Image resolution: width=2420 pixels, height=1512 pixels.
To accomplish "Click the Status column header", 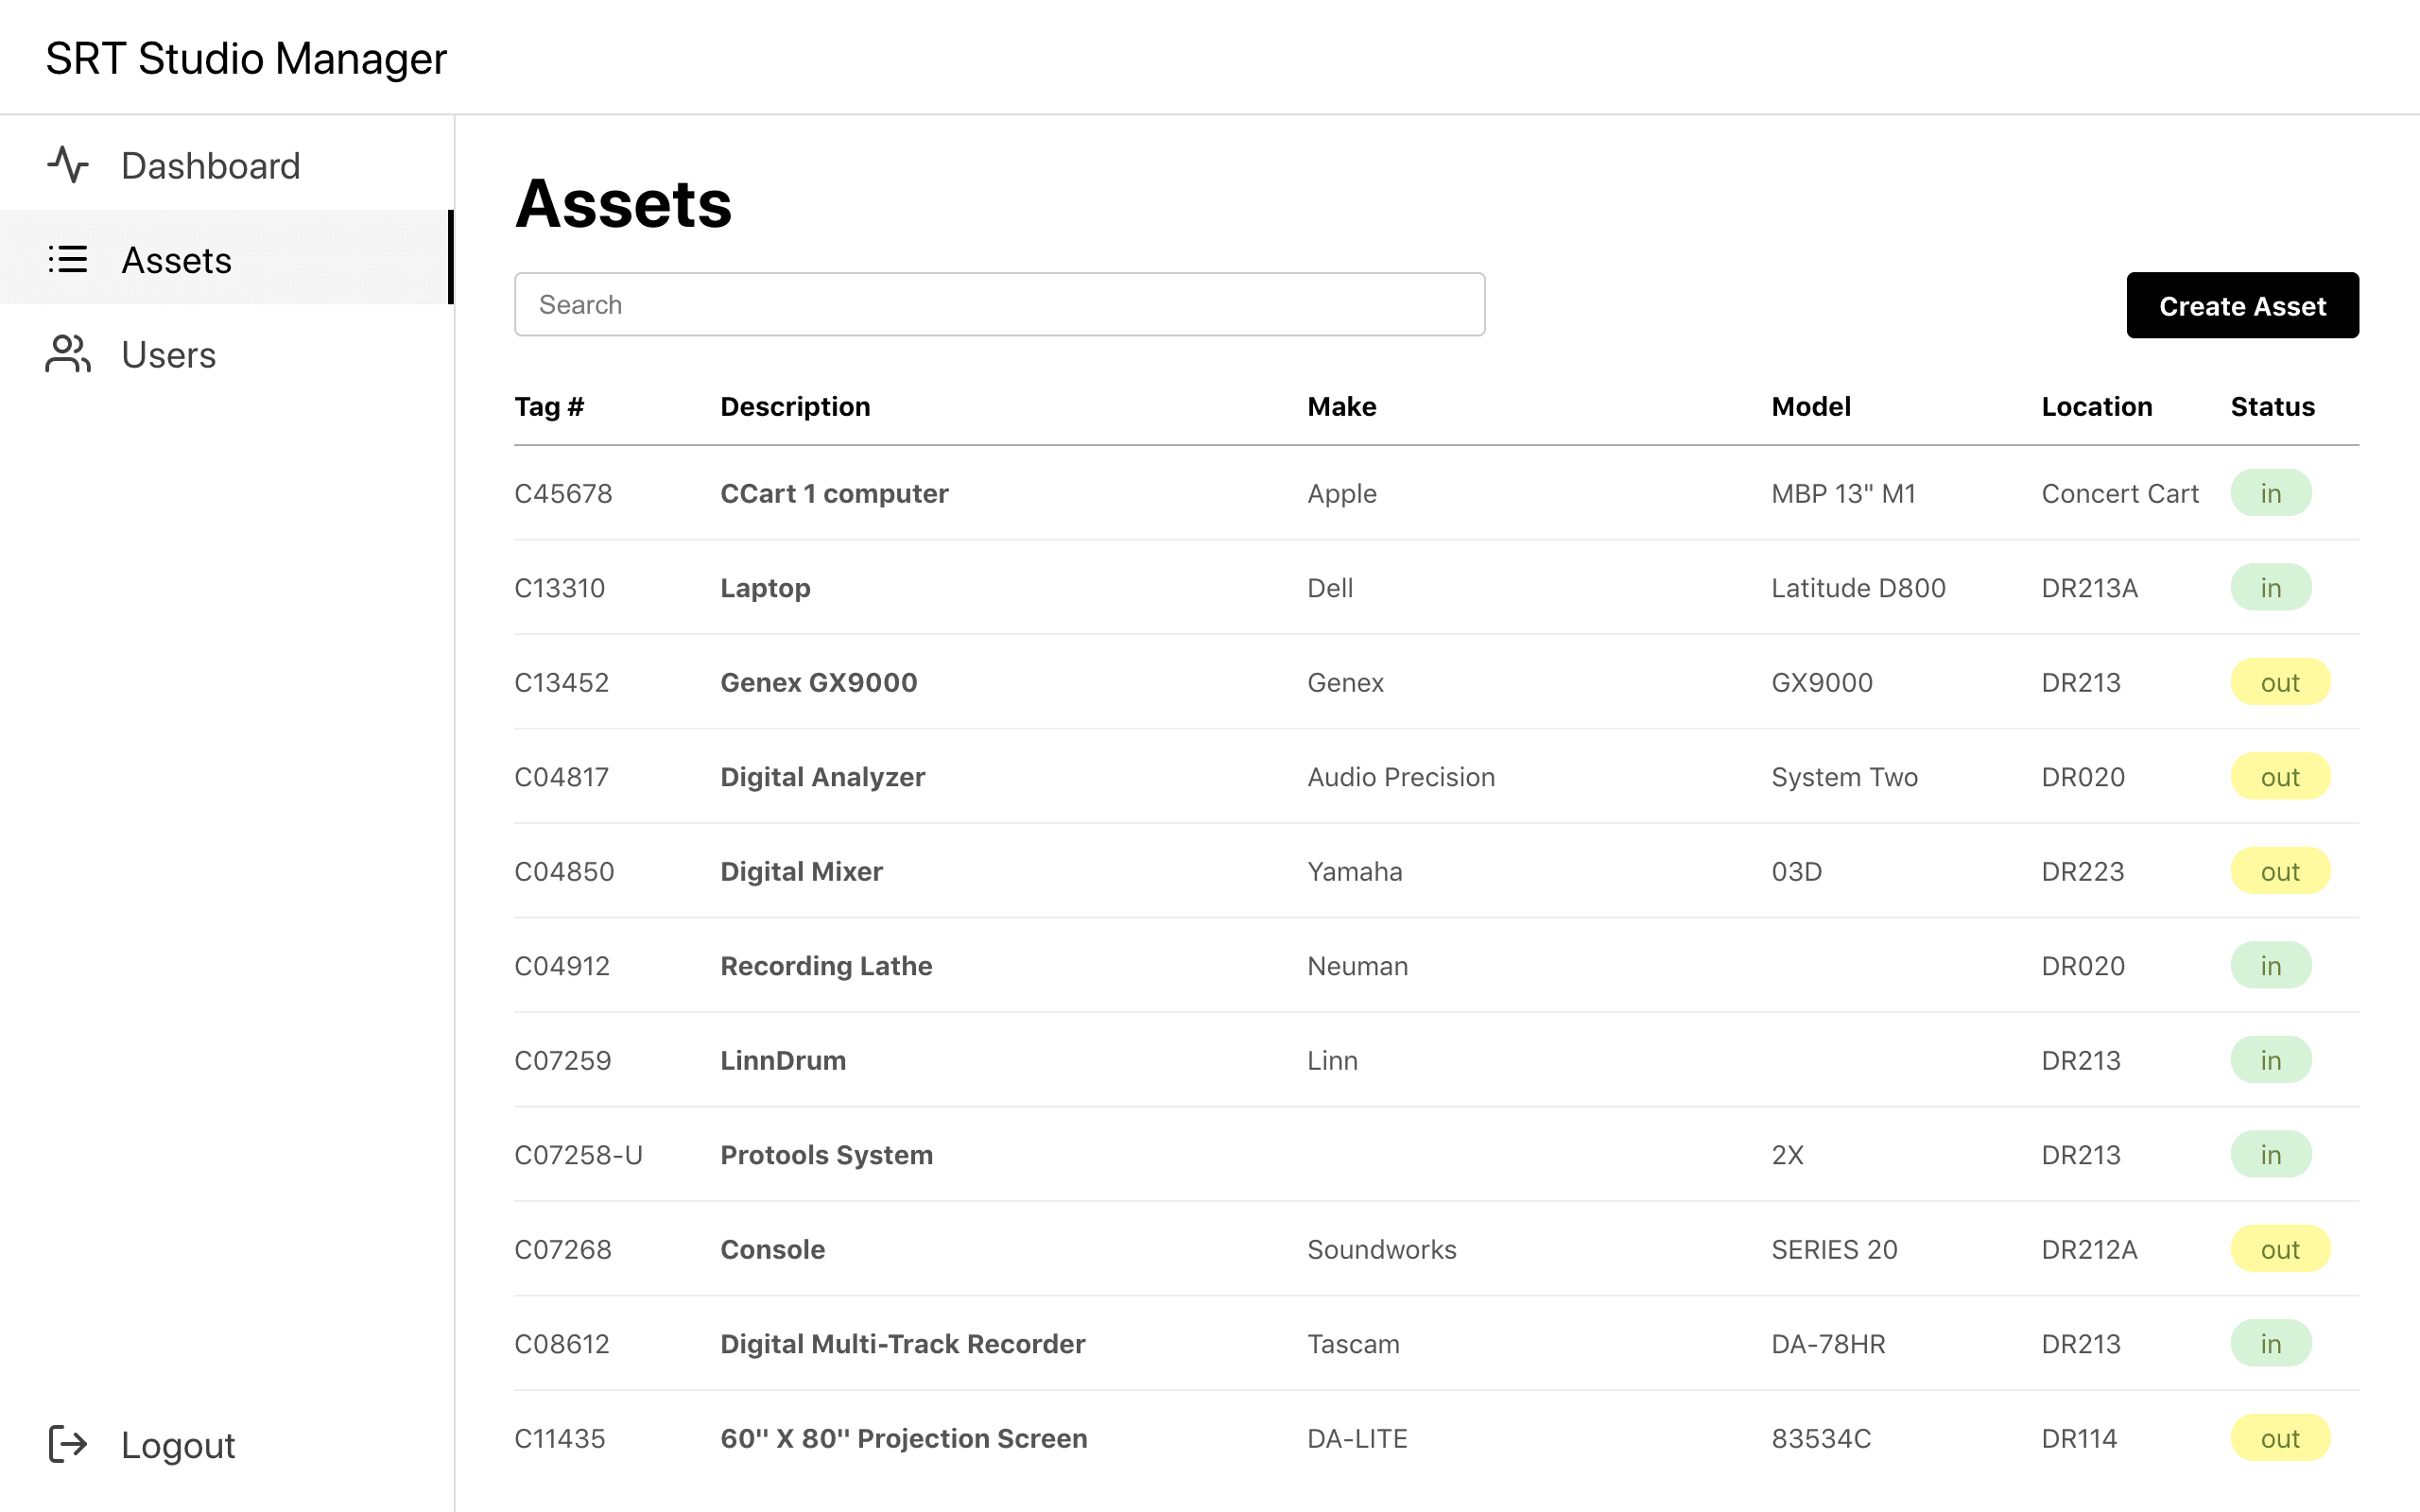I will [x=2271, y=406].
